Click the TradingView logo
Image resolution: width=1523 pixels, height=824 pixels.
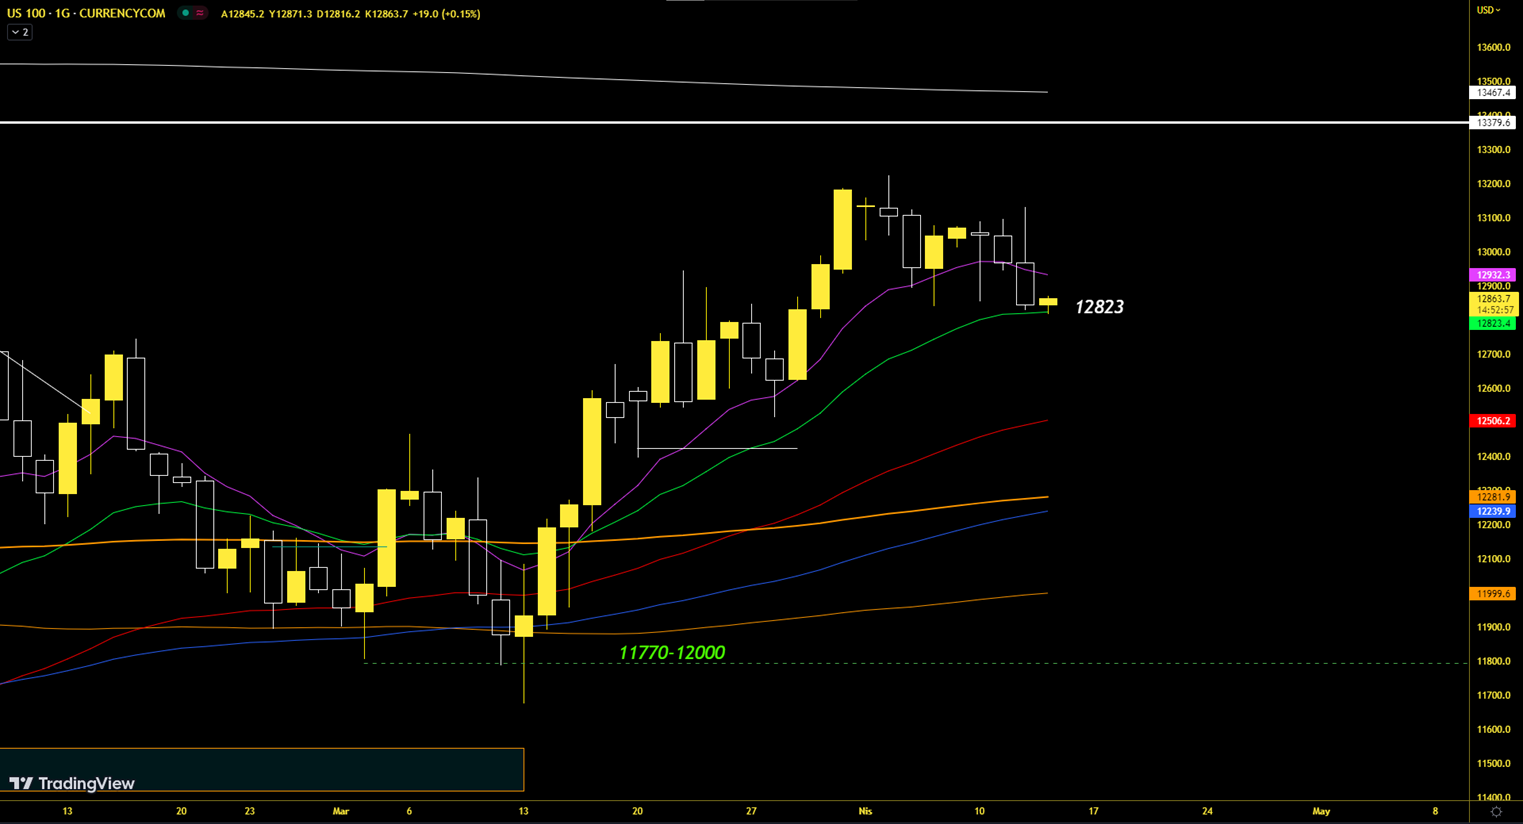[72, 783]
